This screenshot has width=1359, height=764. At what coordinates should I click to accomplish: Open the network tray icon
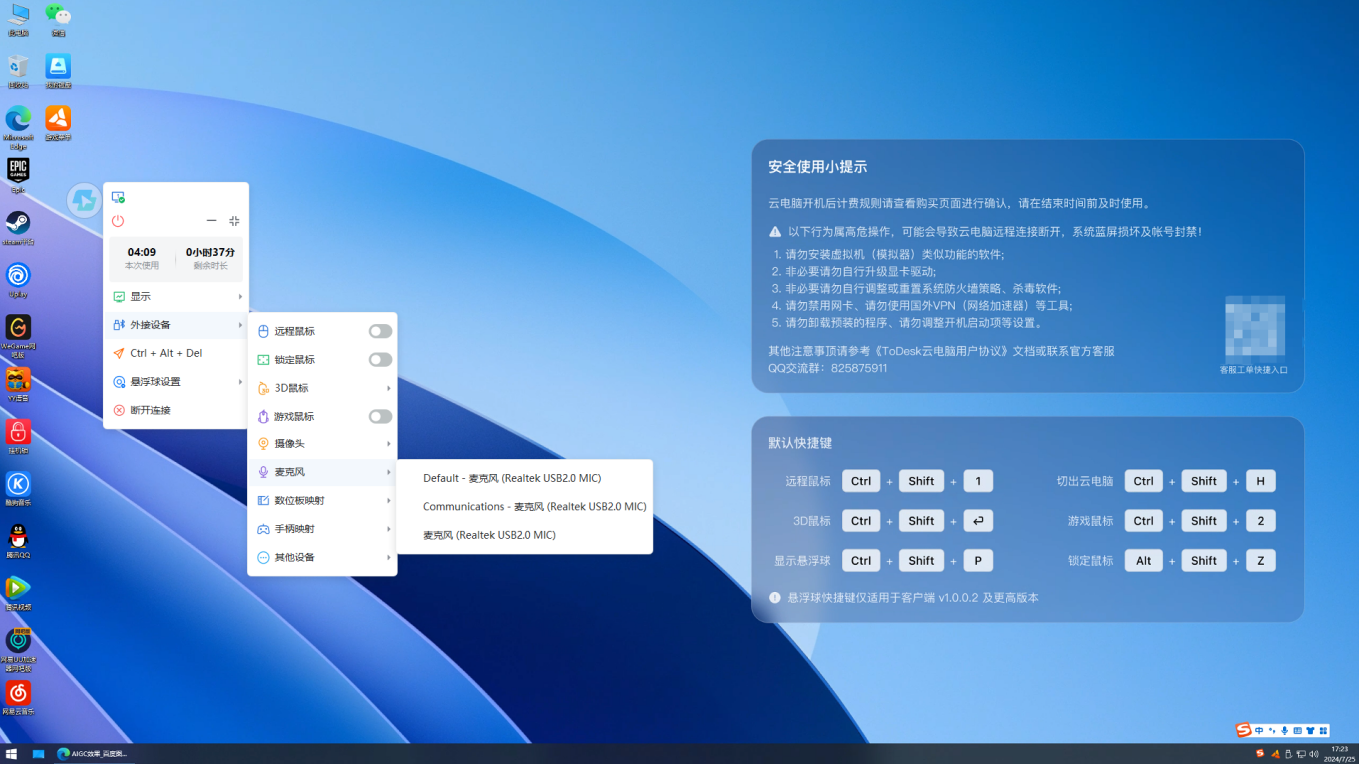pyautogui.click(x=1301, y=754)
